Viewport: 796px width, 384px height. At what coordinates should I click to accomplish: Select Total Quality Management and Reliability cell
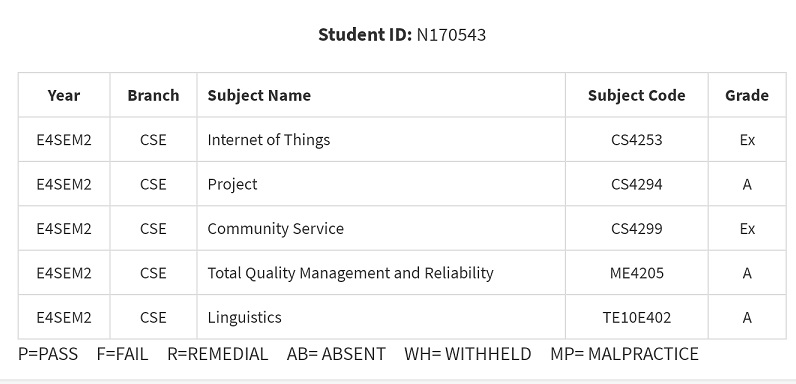pyautogui.click(x=381, y=273)
